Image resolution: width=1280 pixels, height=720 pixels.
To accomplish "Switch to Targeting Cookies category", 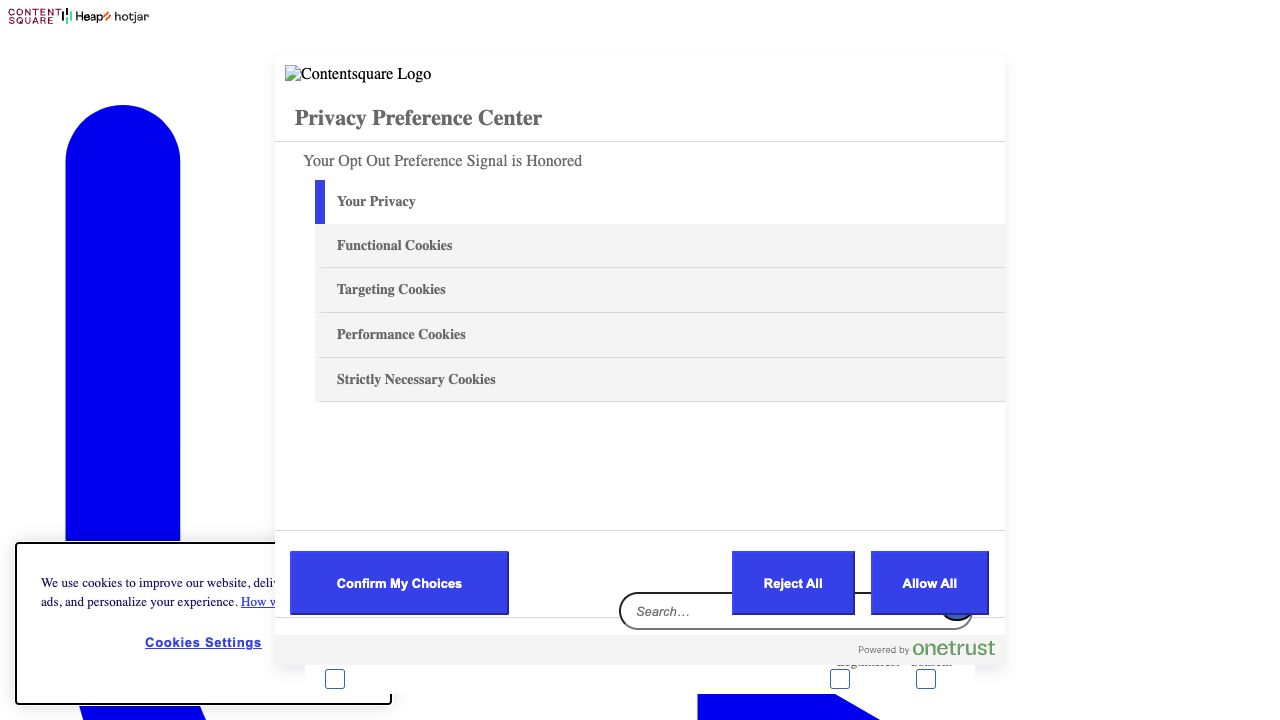I will 391,290.
